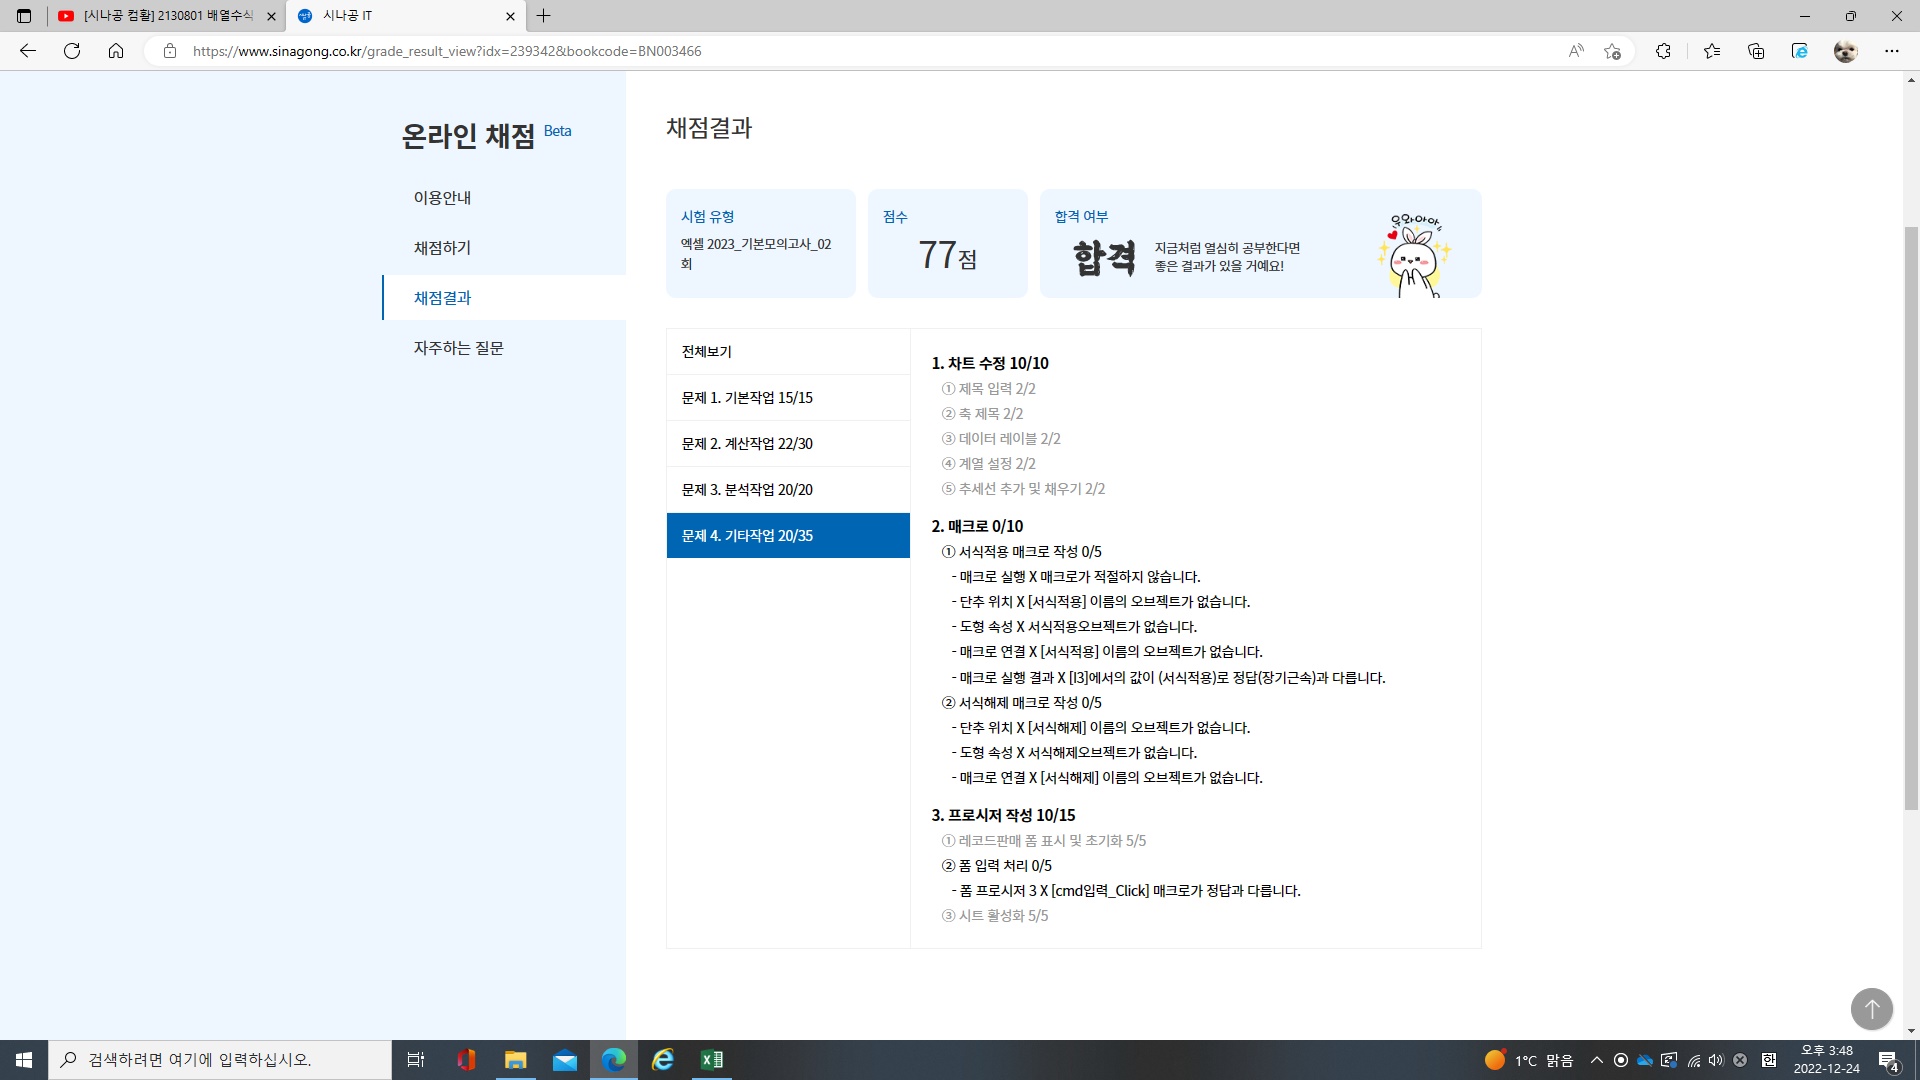This screenshot has height=1080, width=1920.
Task: Click 전체보기 to view all results
Action: (x=707, y=352)
